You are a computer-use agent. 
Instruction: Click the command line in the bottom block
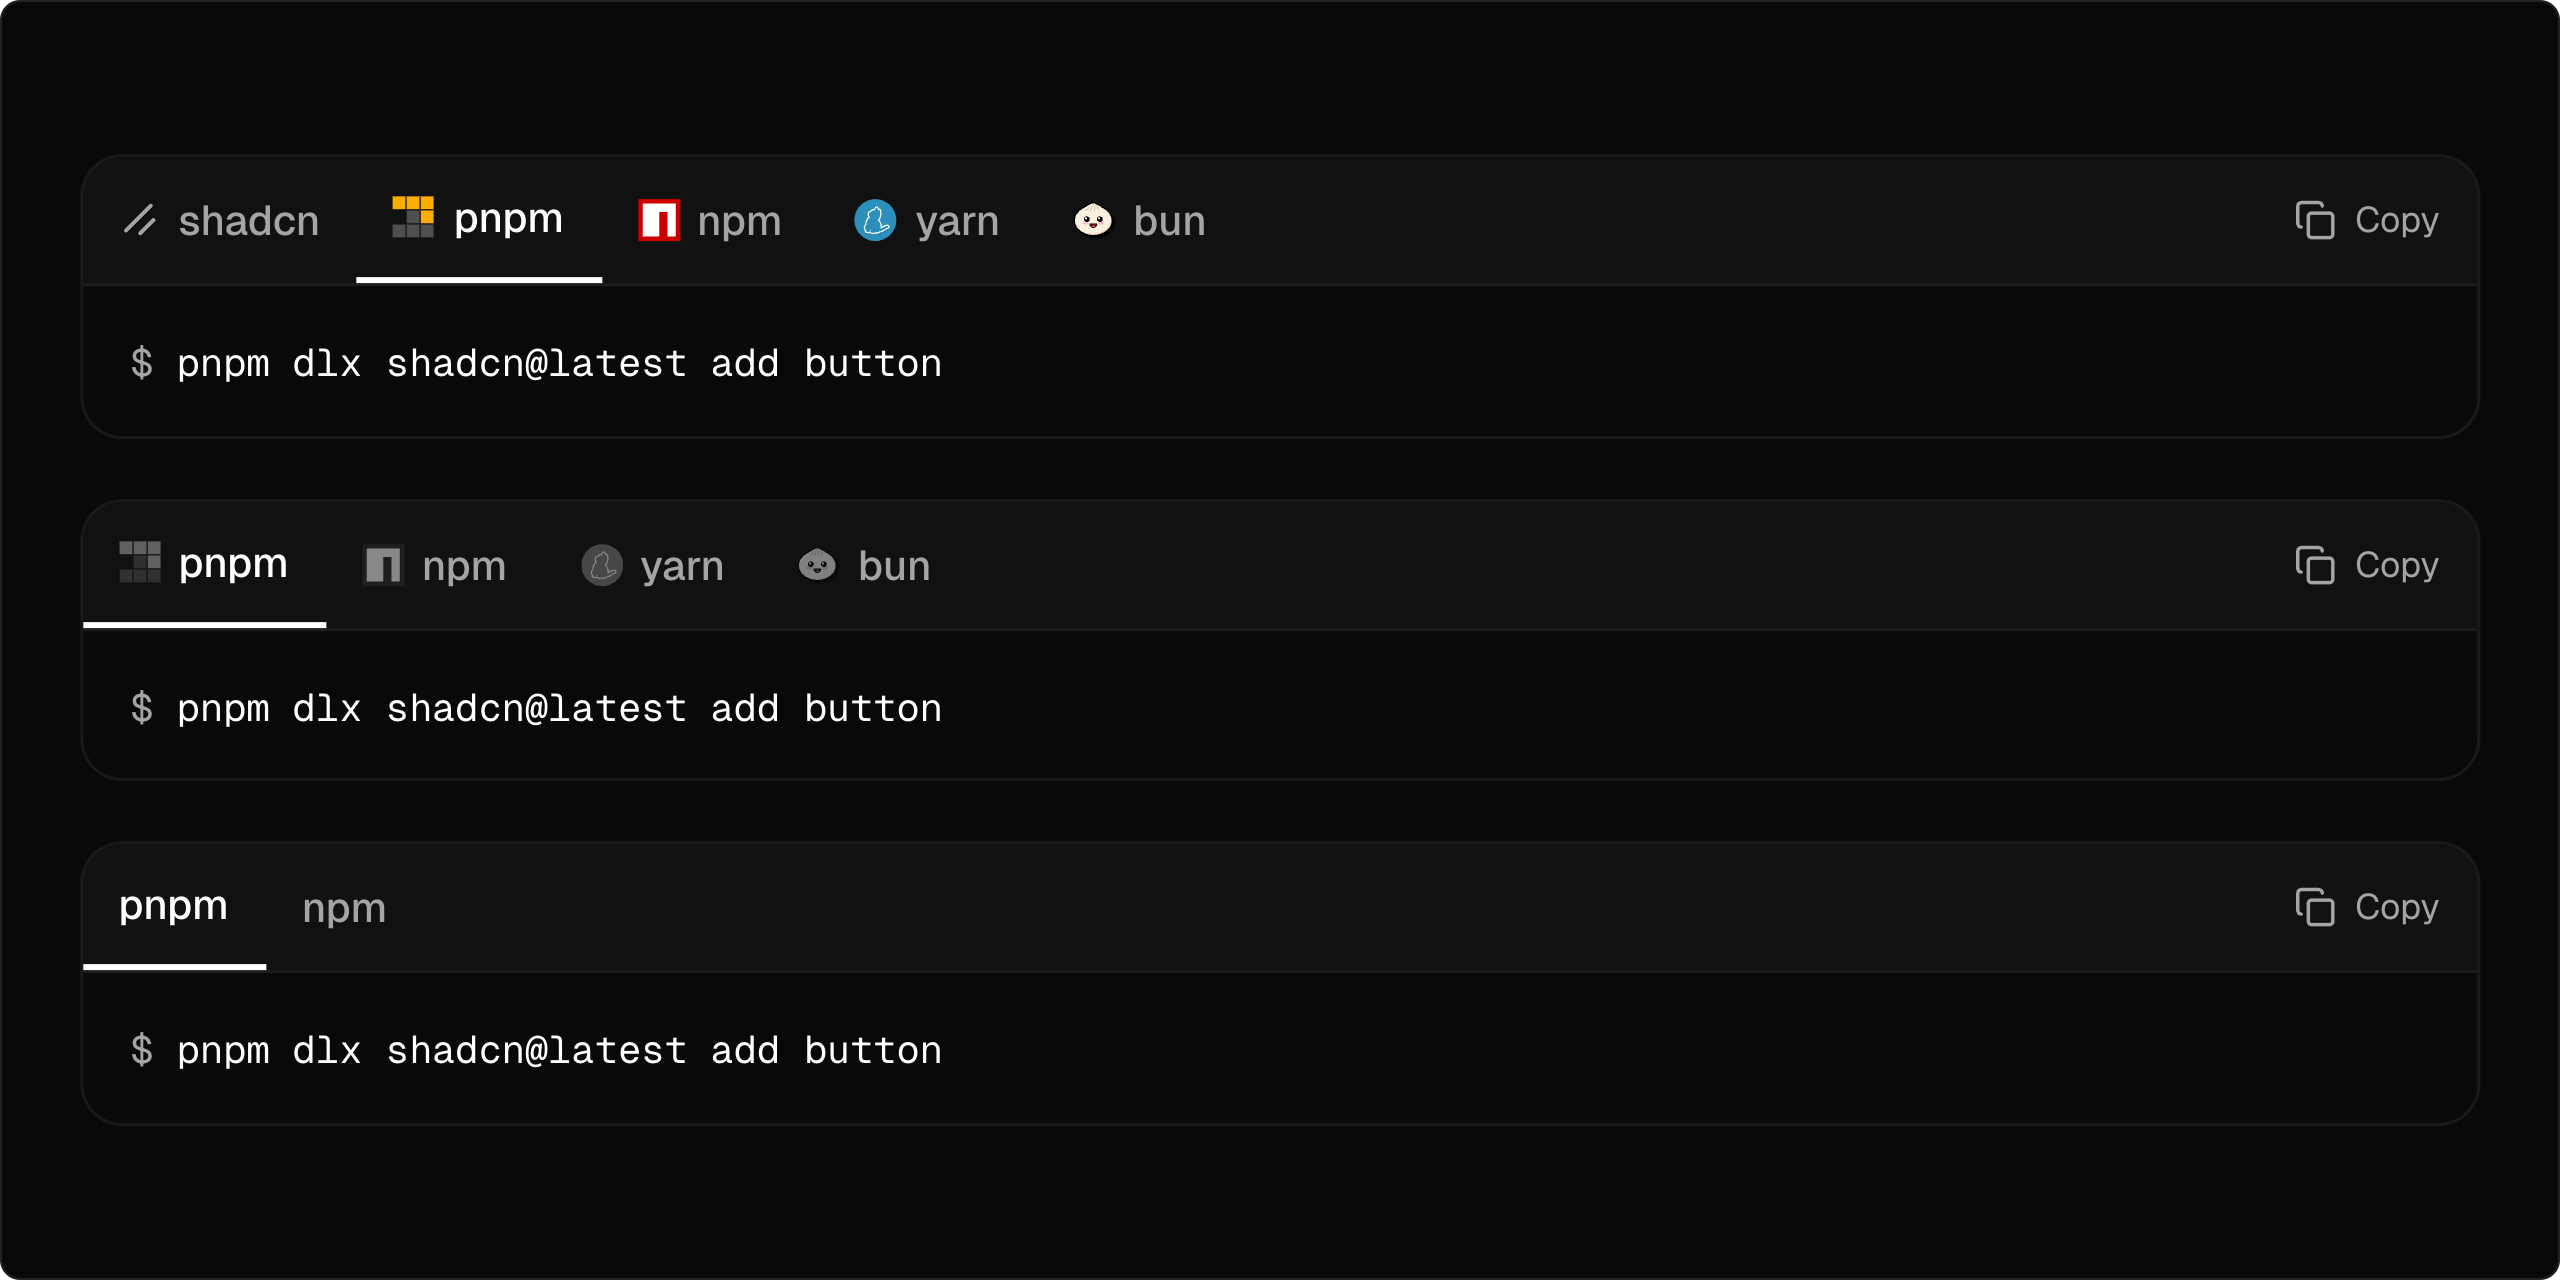point(558,1049)
